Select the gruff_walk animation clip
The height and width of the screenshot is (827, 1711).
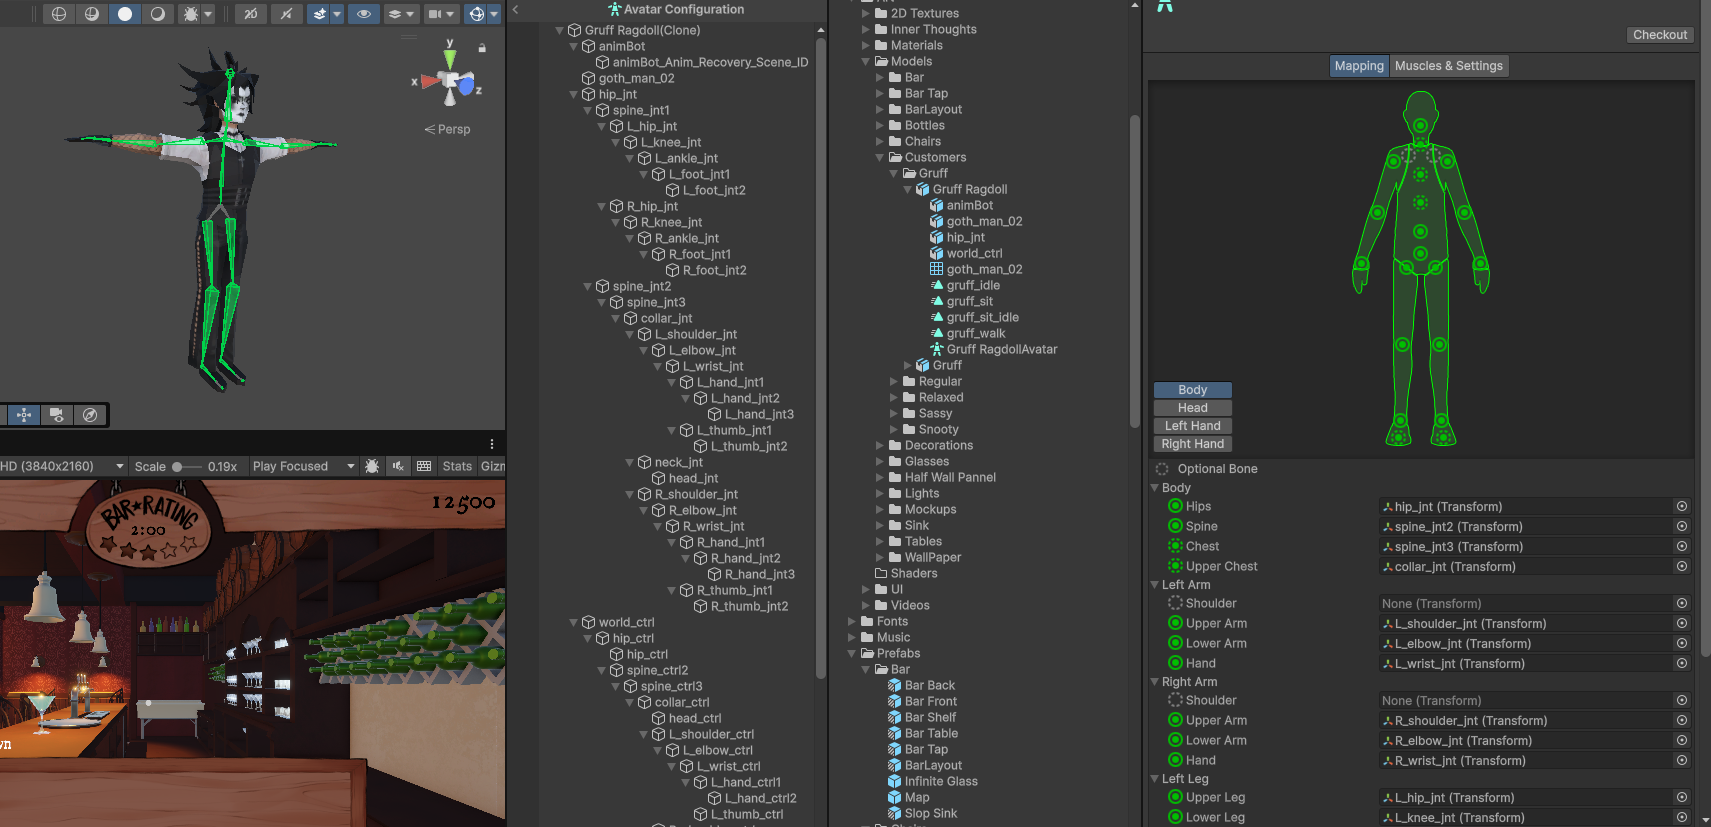coord(975,334)
